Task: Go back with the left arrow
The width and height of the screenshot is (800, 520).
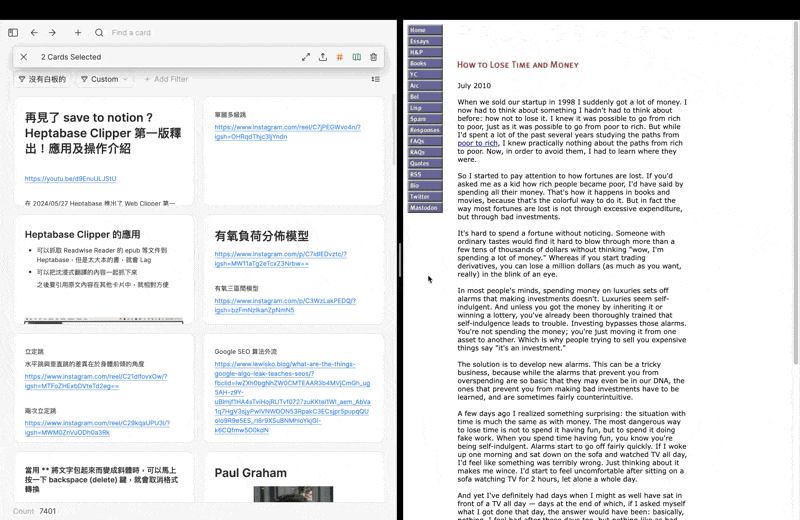Action: tap(34, 33)
